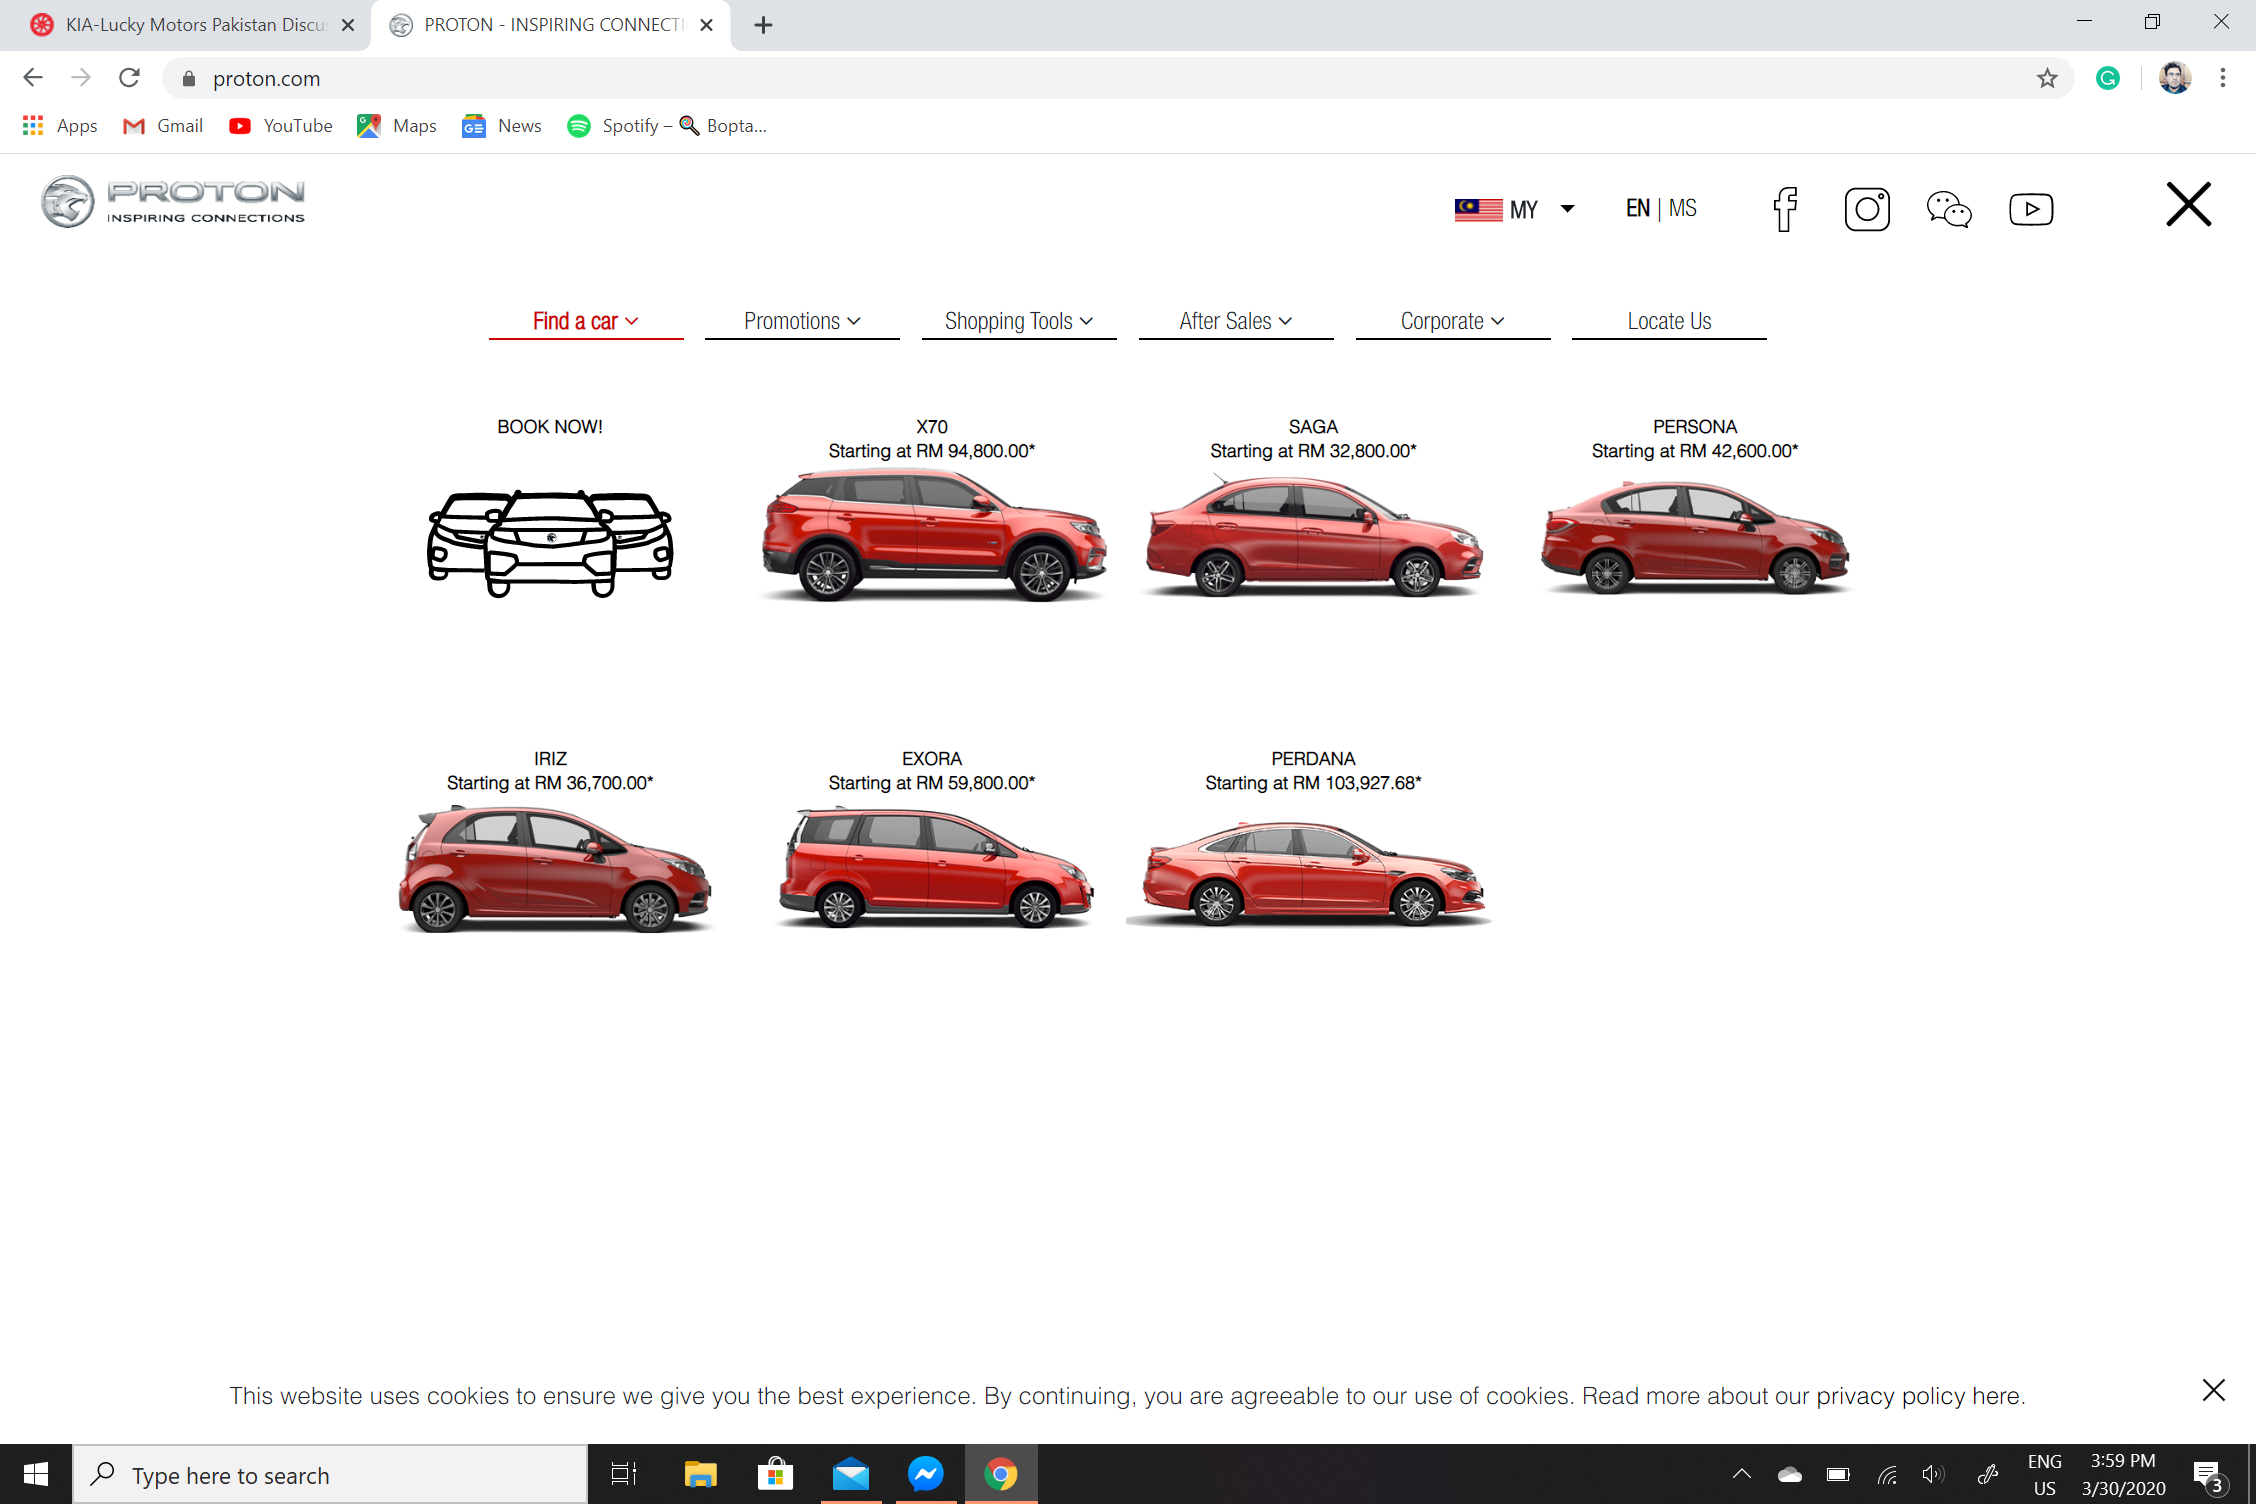This screenshot has width=2256, height=1504.
Task: Open the Grammarly extension icon
Action: coord(2107,78)
